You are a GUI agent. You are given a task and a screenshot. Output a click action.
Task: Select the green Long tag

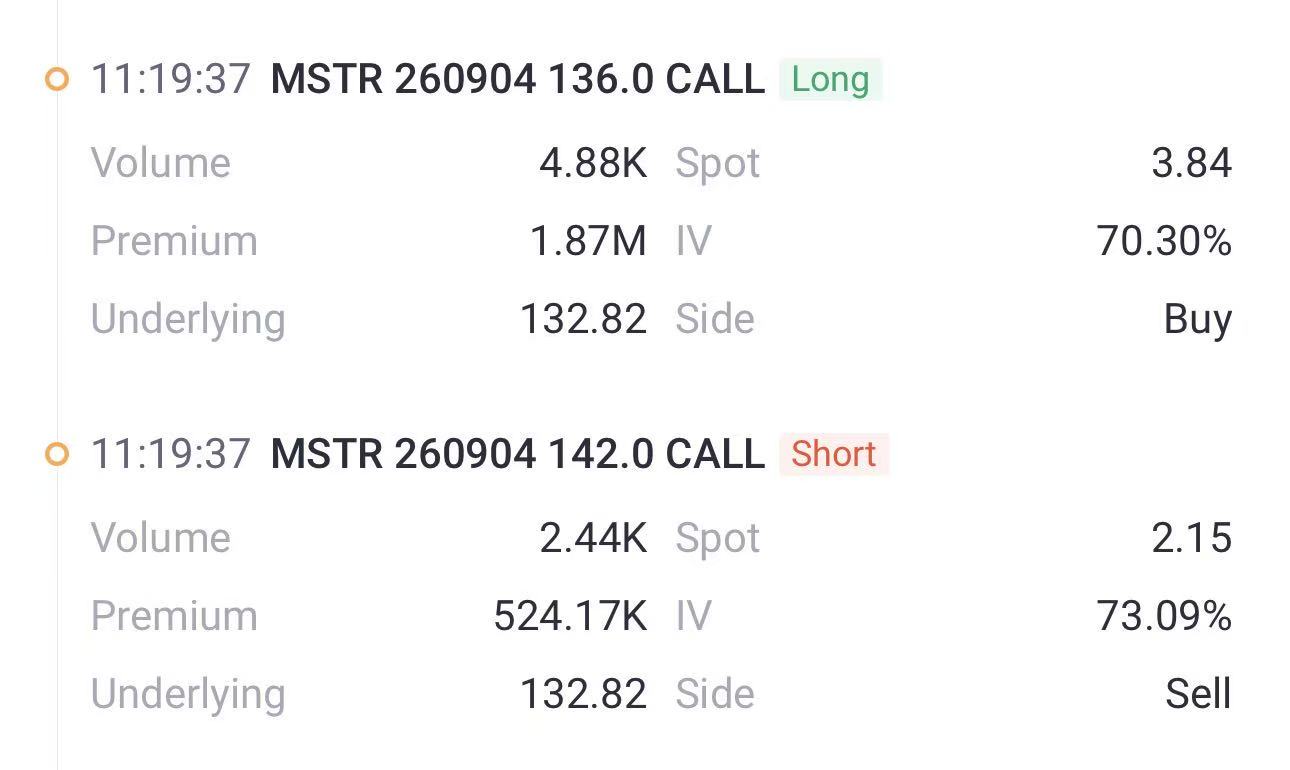click(830, 79)
